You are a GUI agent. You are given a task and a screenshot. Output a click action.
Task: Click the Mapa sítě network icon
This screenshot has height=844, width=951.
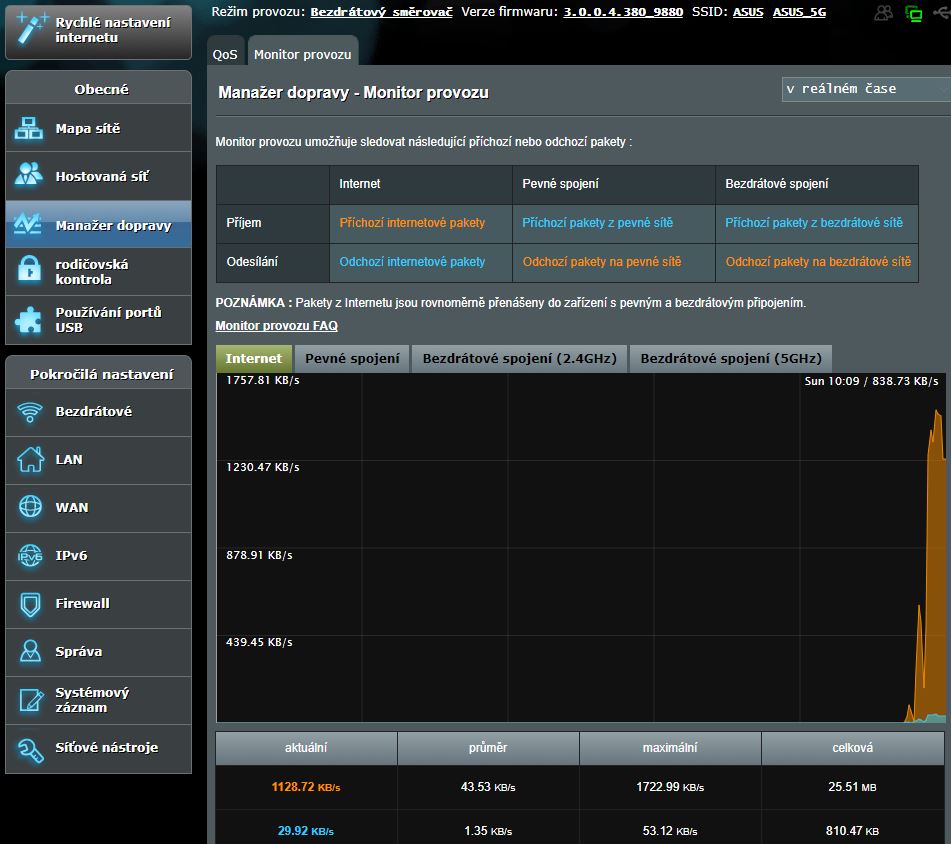point(29,128)
